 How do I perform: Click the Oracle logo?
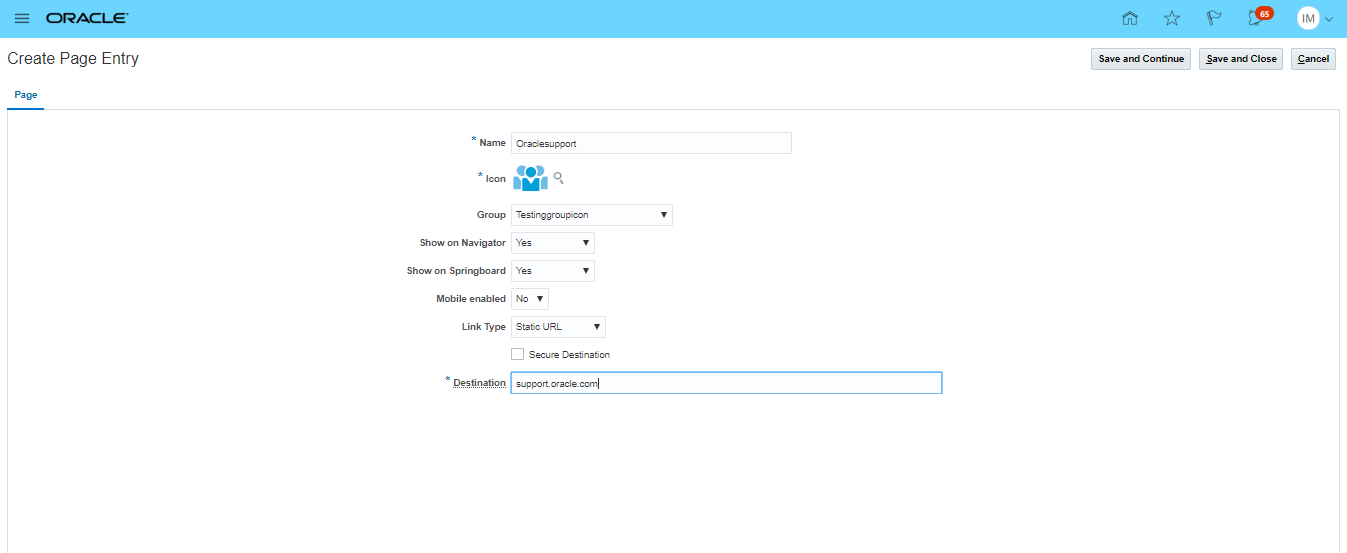tap(87, 19)
